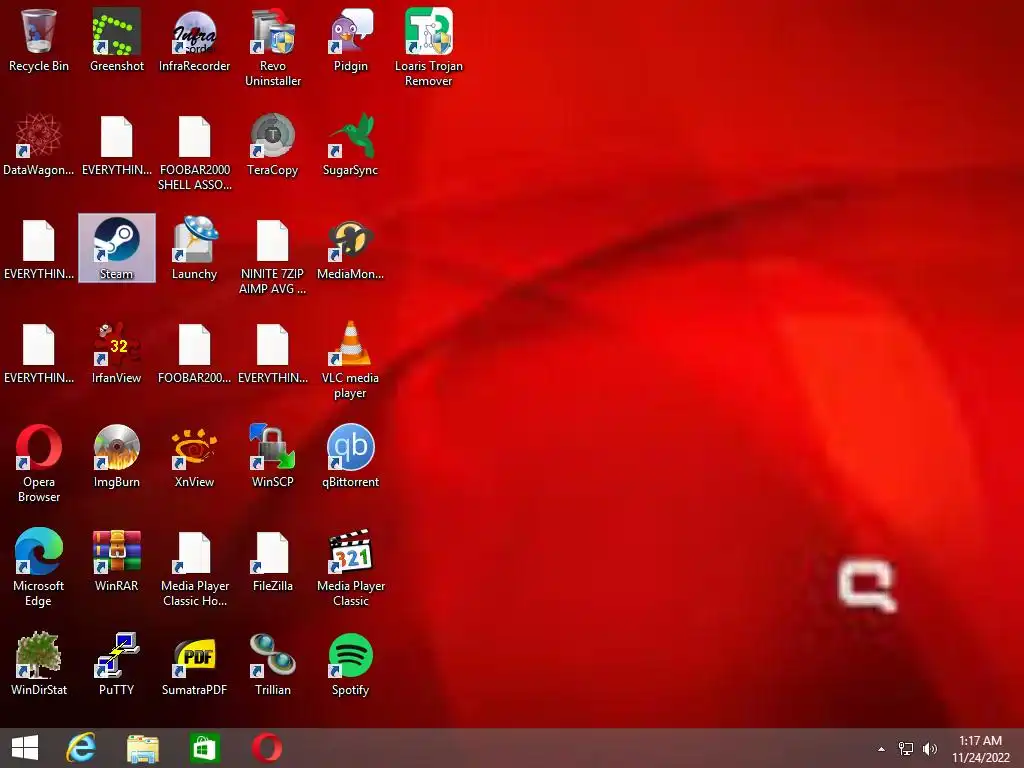Image resolution: width=1024 pixels, height=768 pixels.
Task: Select the Loaris Trojan Remover shortcut
Action: coord(428,47)
